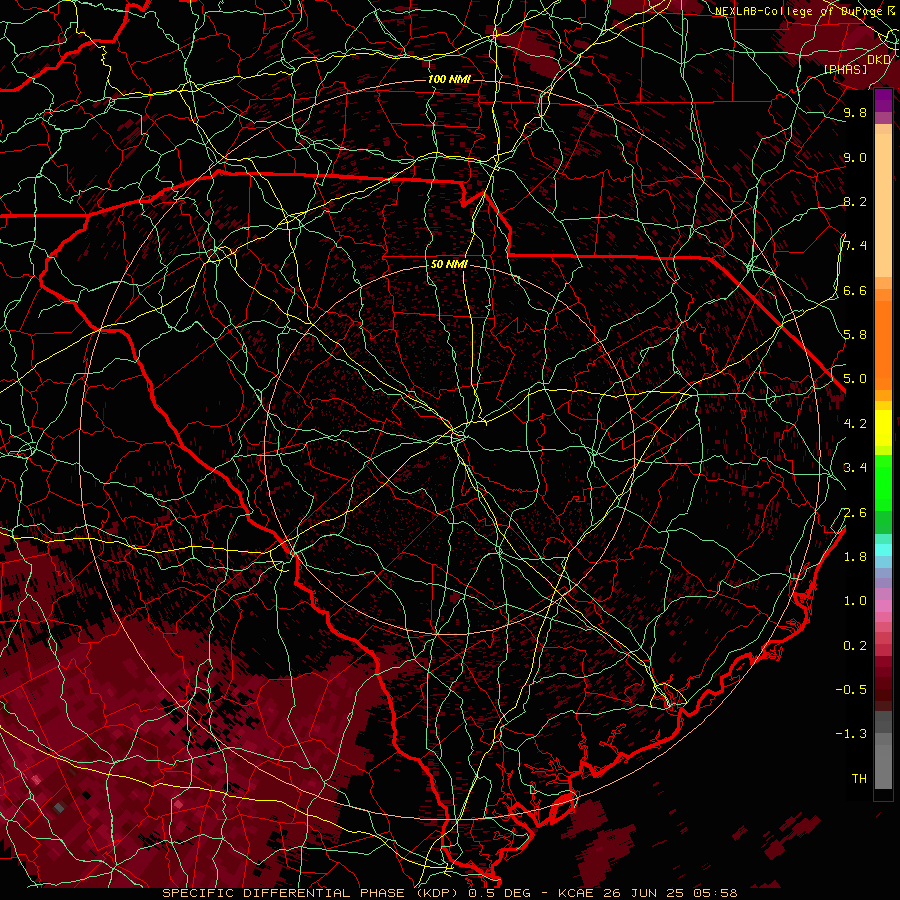Click the bright green segment of the color bar
Viewport: 900px width, 900px height.
(883, 482)
